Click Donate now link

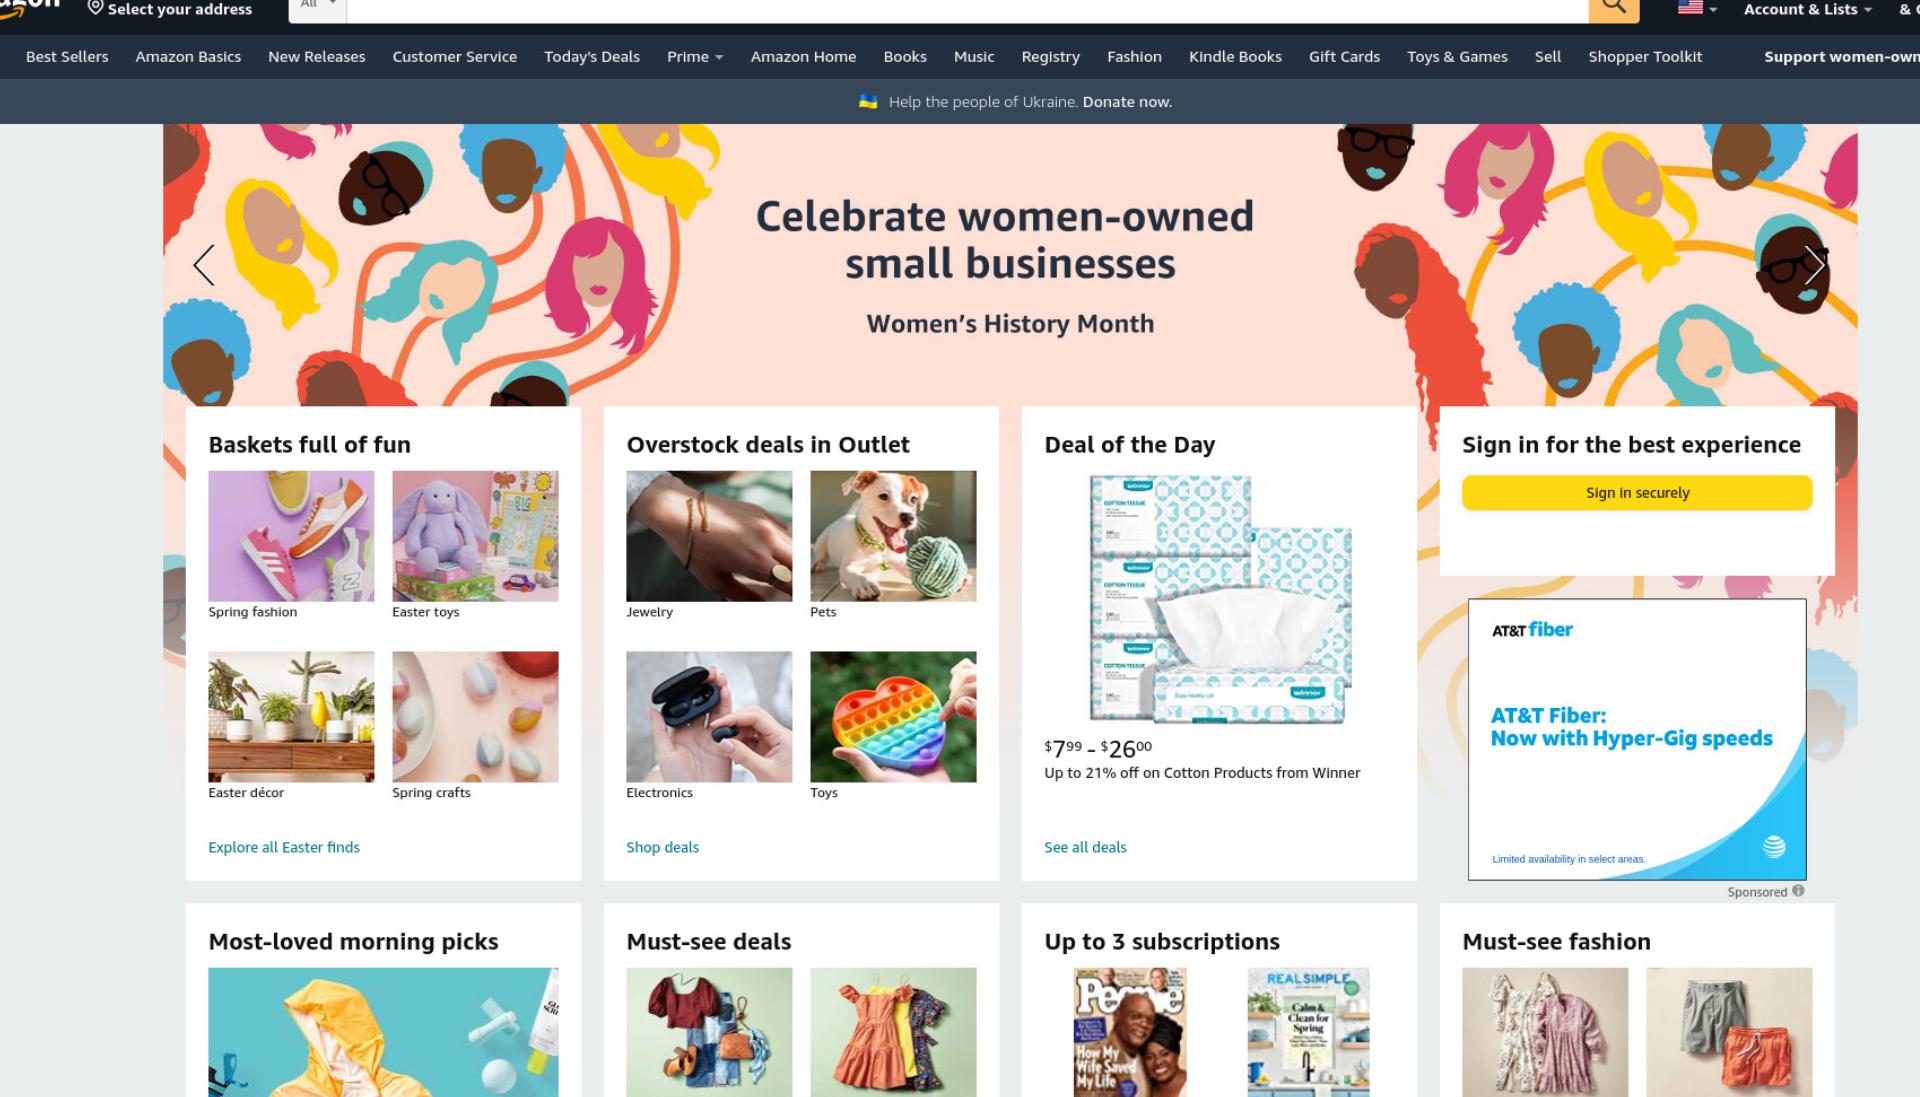pos(1127,102)
